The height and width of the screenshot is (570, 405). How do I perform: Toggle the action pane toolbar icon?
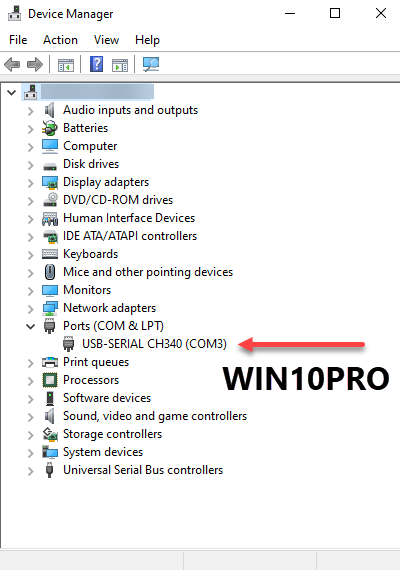click(120, 65)
